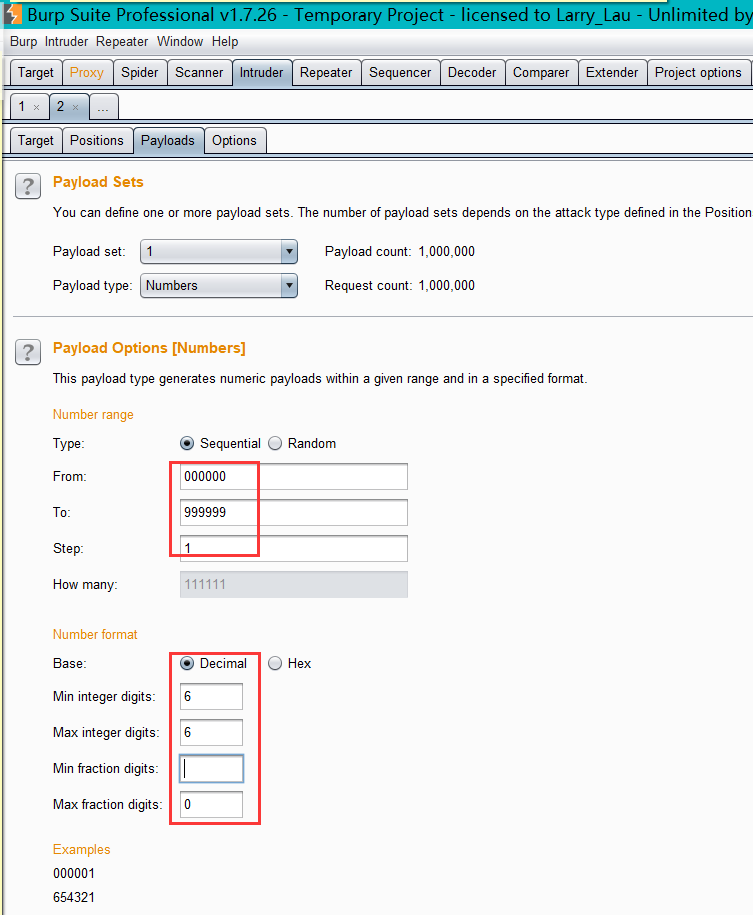Click Max integer digits field

[211, 732]
